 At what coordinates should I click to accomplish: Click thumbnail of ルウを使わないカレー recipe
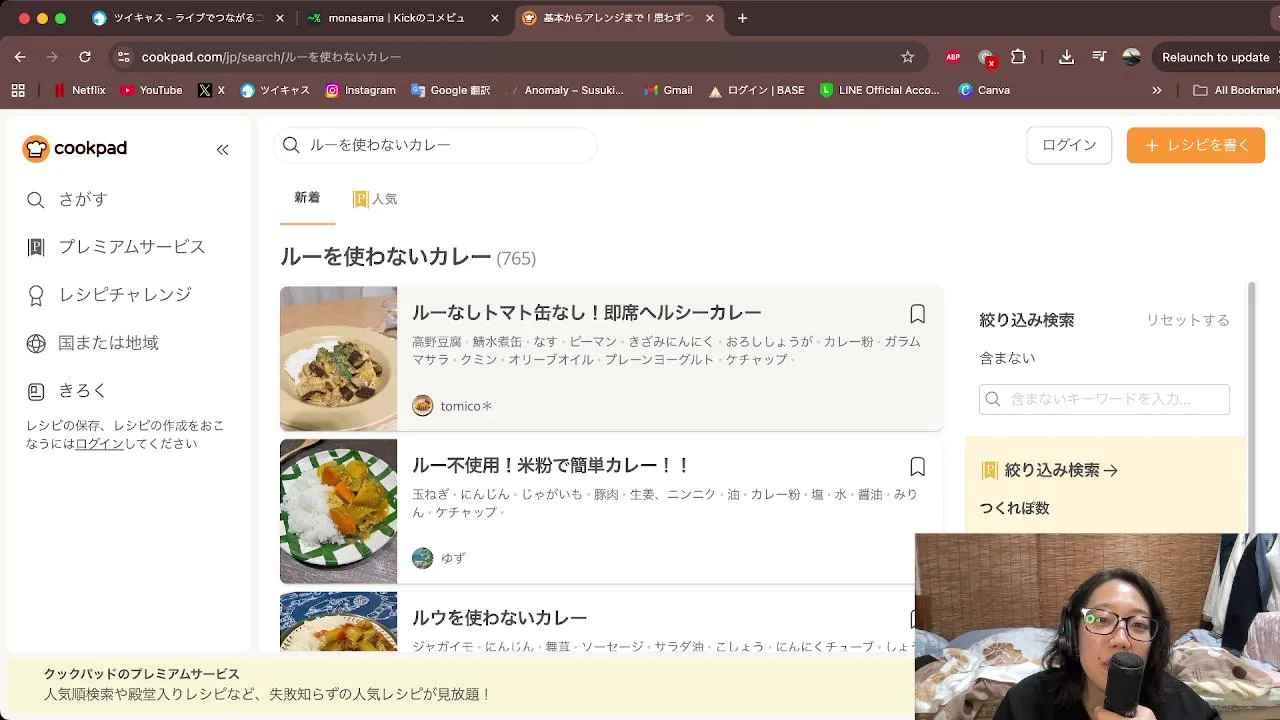tap(338, 621)
